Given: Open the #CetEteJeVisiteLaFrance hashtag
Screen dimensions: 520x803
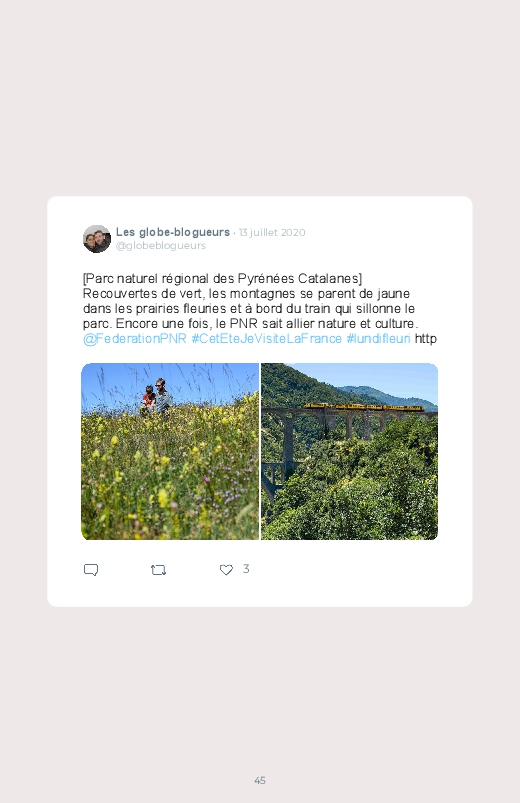Looking at the screenshot, I should 266,339.
